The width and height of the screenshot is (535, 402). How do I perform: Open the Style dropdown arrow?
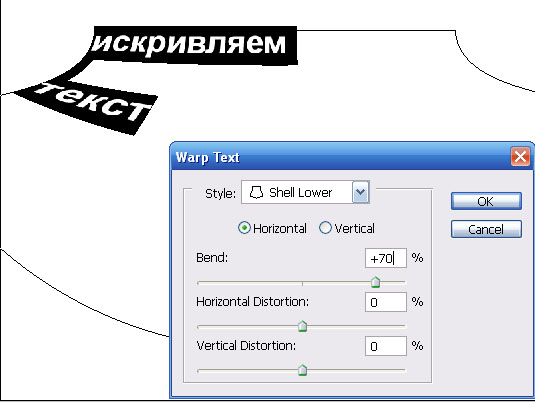(x=361, y=192)
